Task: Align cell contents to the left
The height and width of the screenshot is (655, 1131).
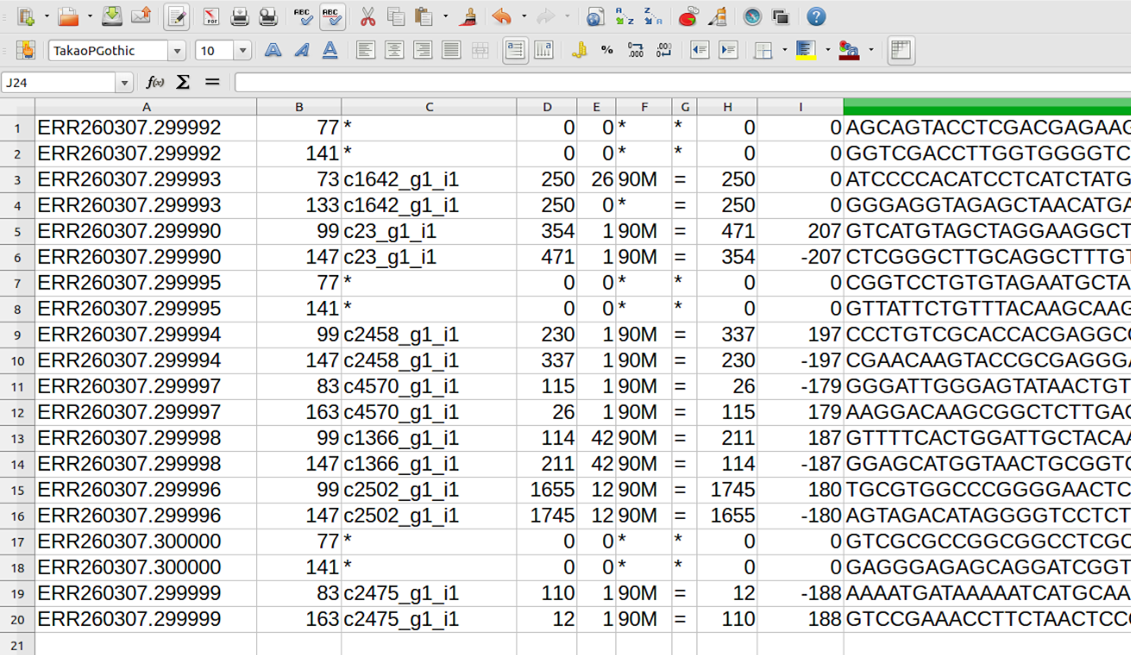Action: [x=366, y=50]
